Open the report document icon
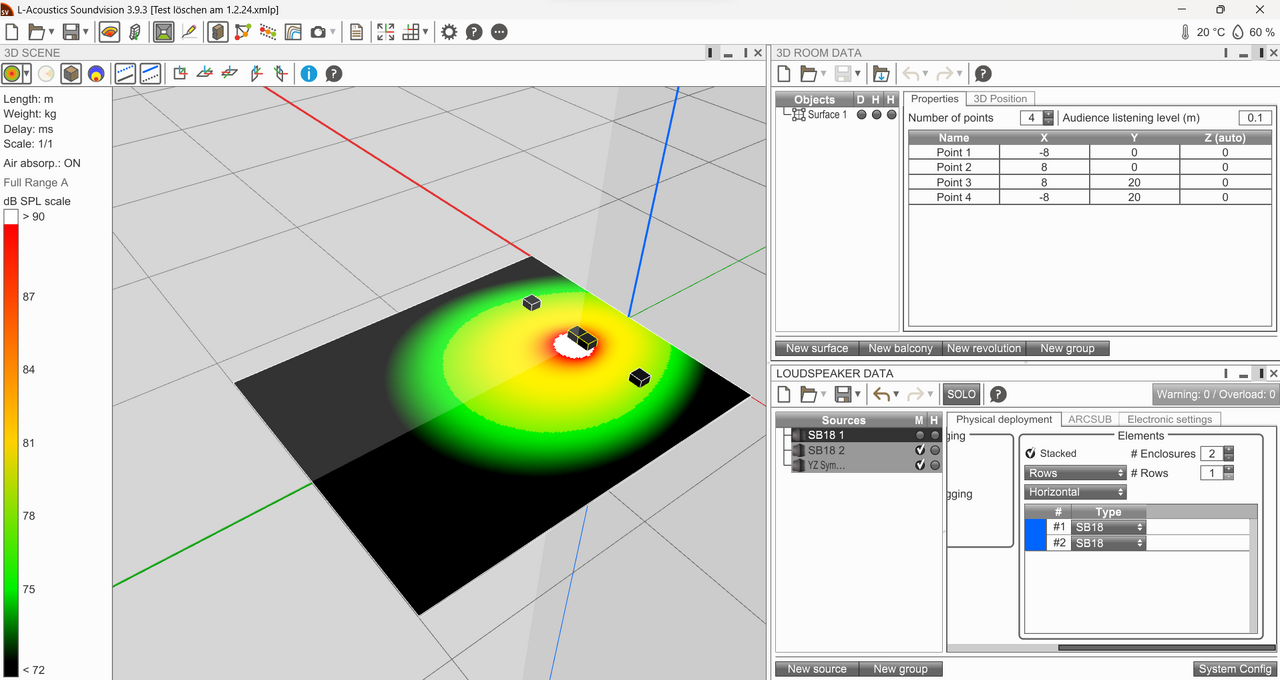The image size is (1280, 680). pos(357,32)
